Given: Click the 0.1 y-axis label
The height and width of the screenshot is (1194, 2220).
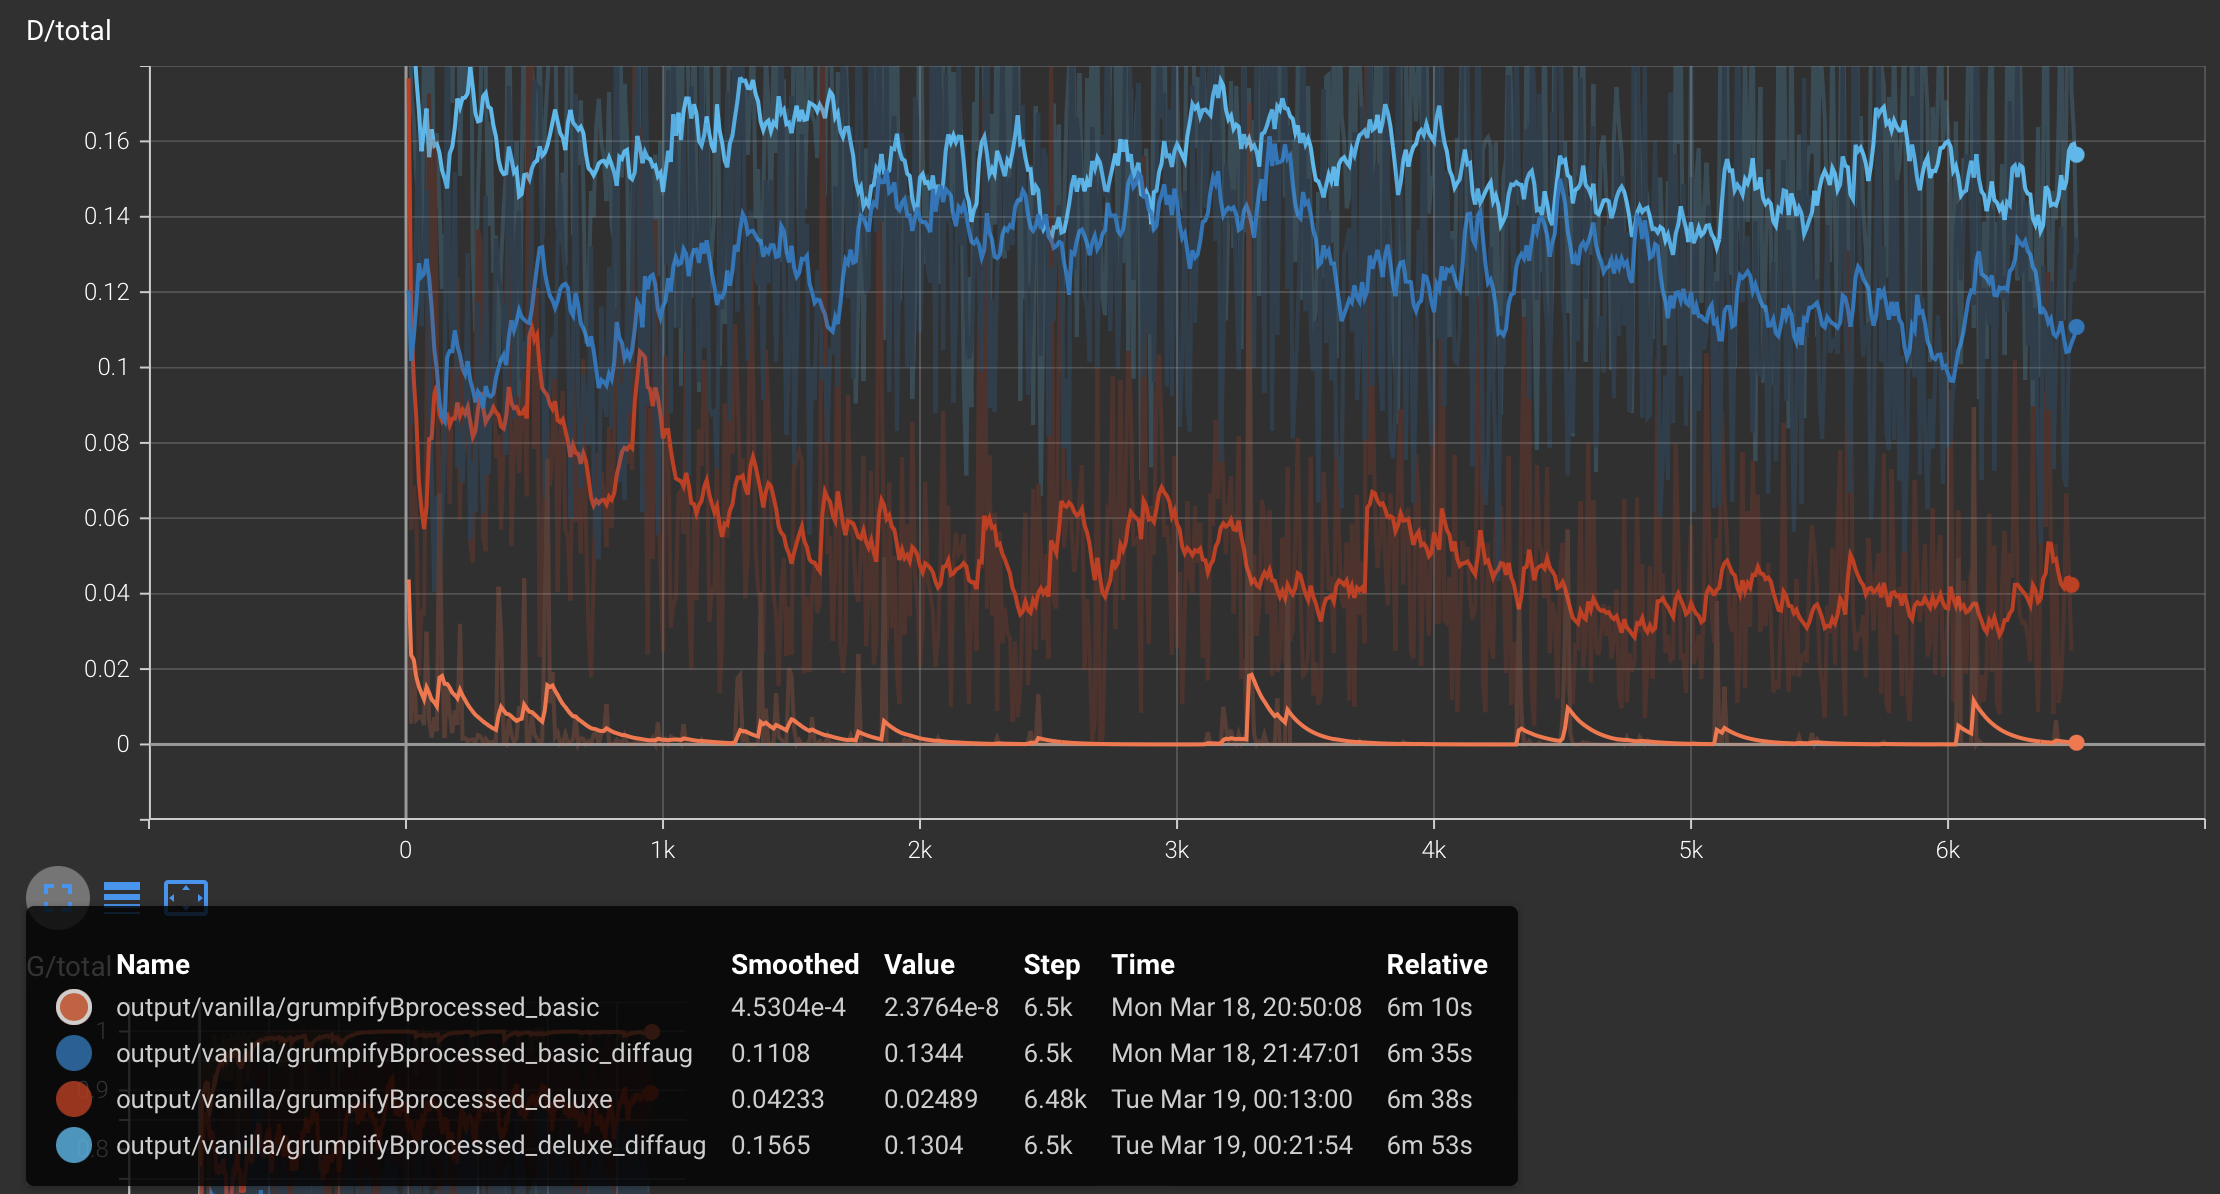Looking at the screenshot, I should click(x=113, y=367).
